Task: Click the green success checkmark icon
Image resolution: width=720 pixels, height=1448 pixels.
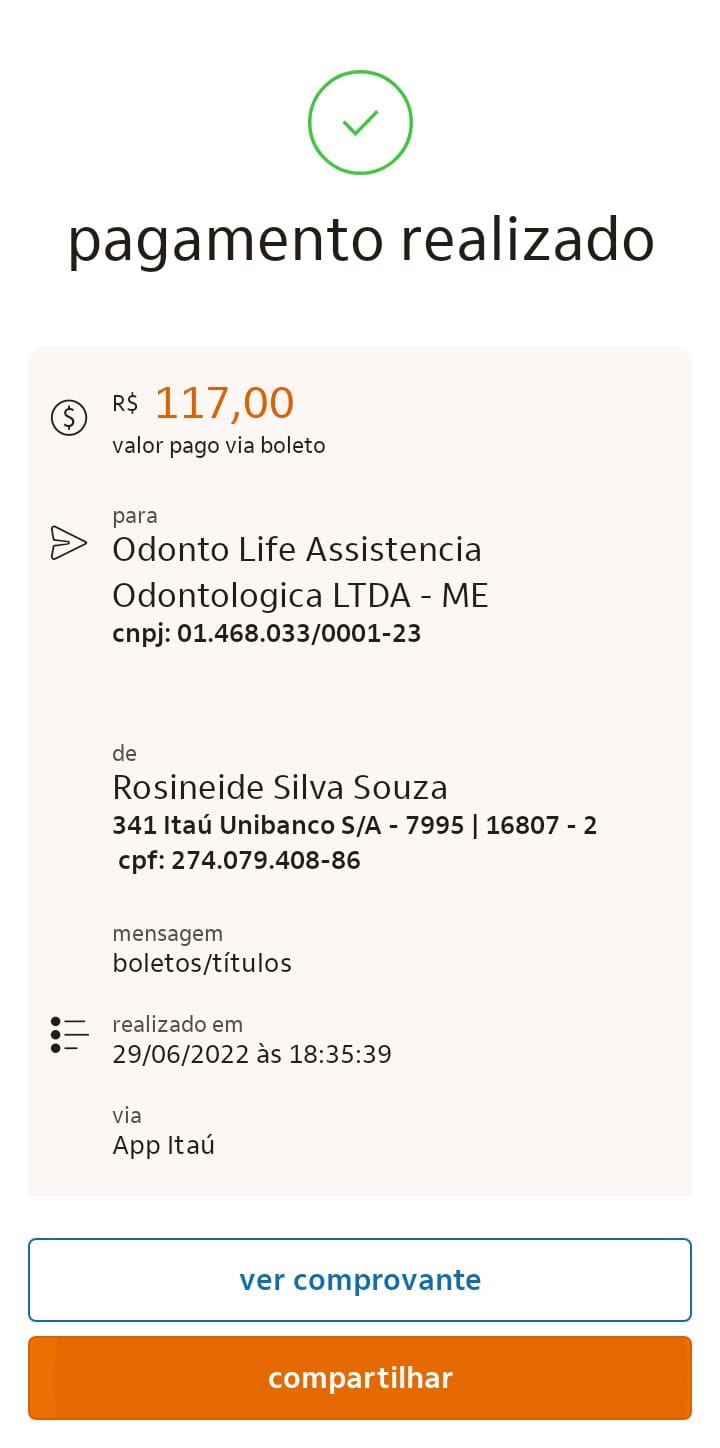Action: click(x=360, y=123)
